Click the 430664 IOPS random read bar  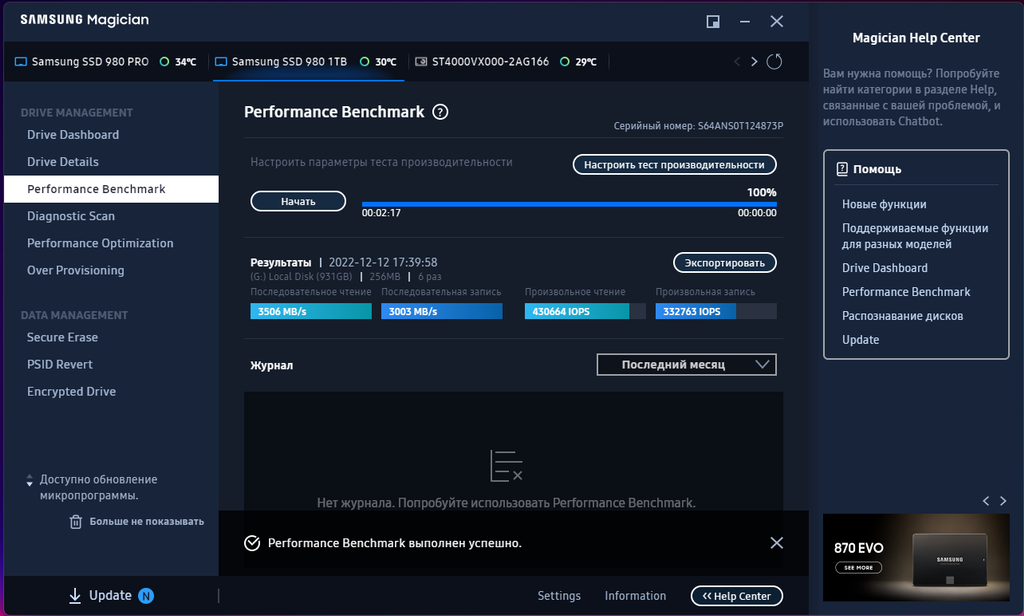click(585, 311)
